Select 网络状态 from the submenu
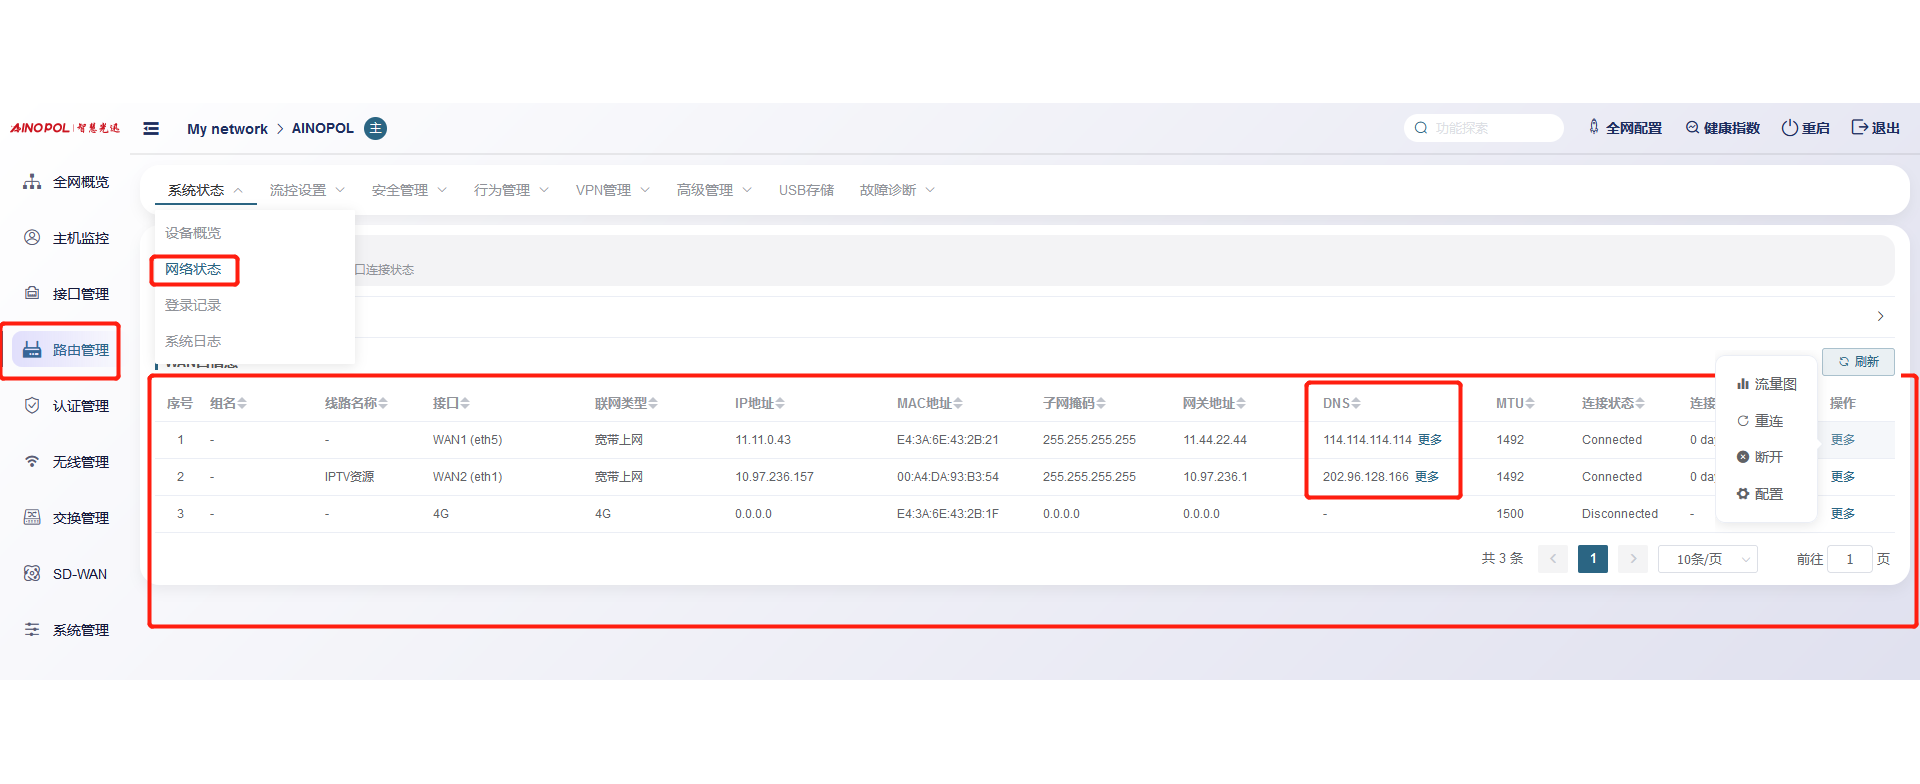 [193, 269]
